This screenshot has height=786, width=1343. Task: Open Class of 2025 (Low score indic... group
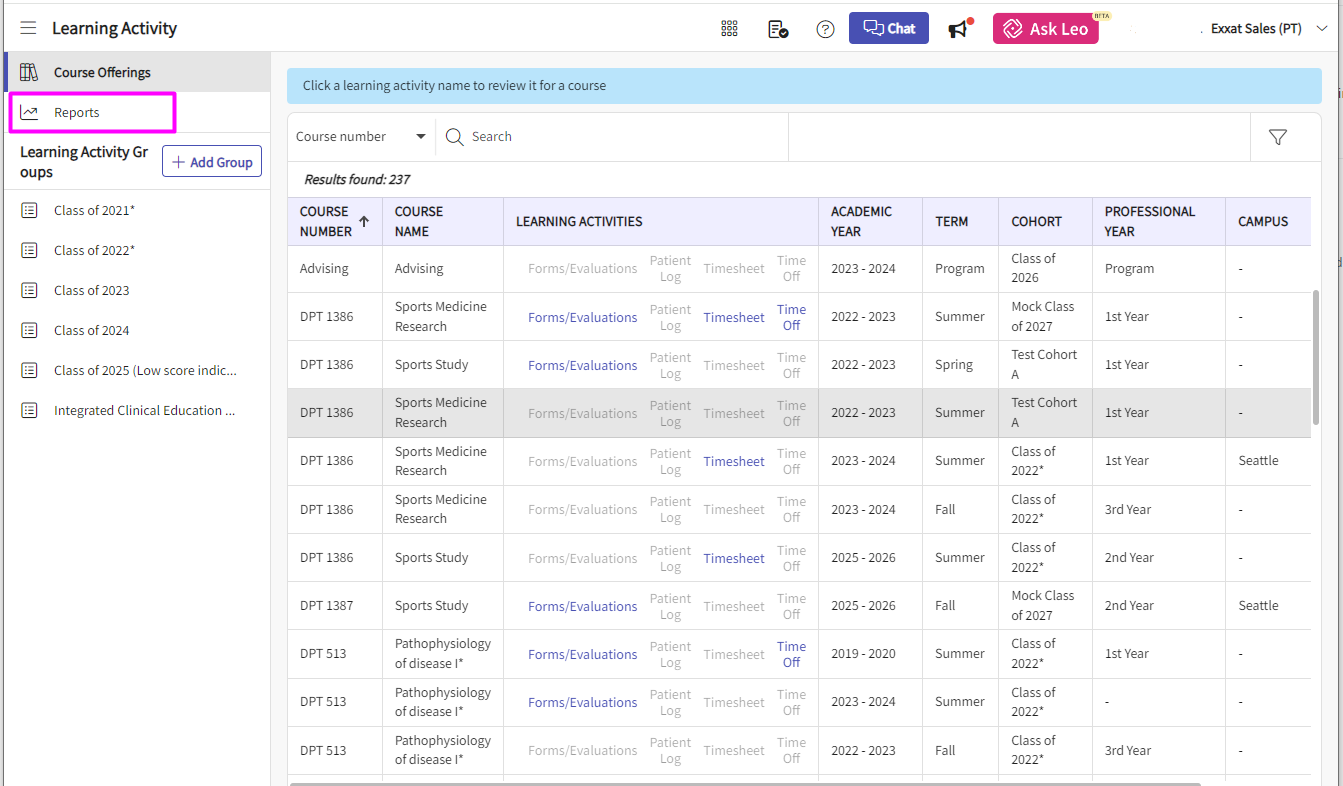(145, 370)
